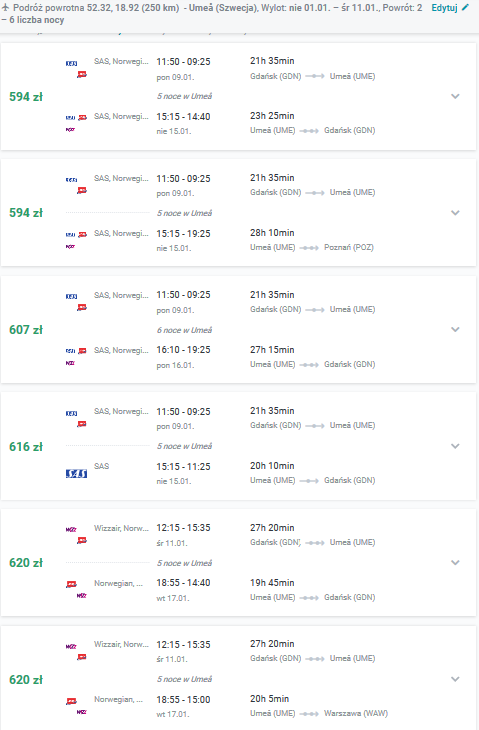This screenshot has width=479, height=730.
Task: Click the Norwegian airline icon in the first offer
Action: 82,74
